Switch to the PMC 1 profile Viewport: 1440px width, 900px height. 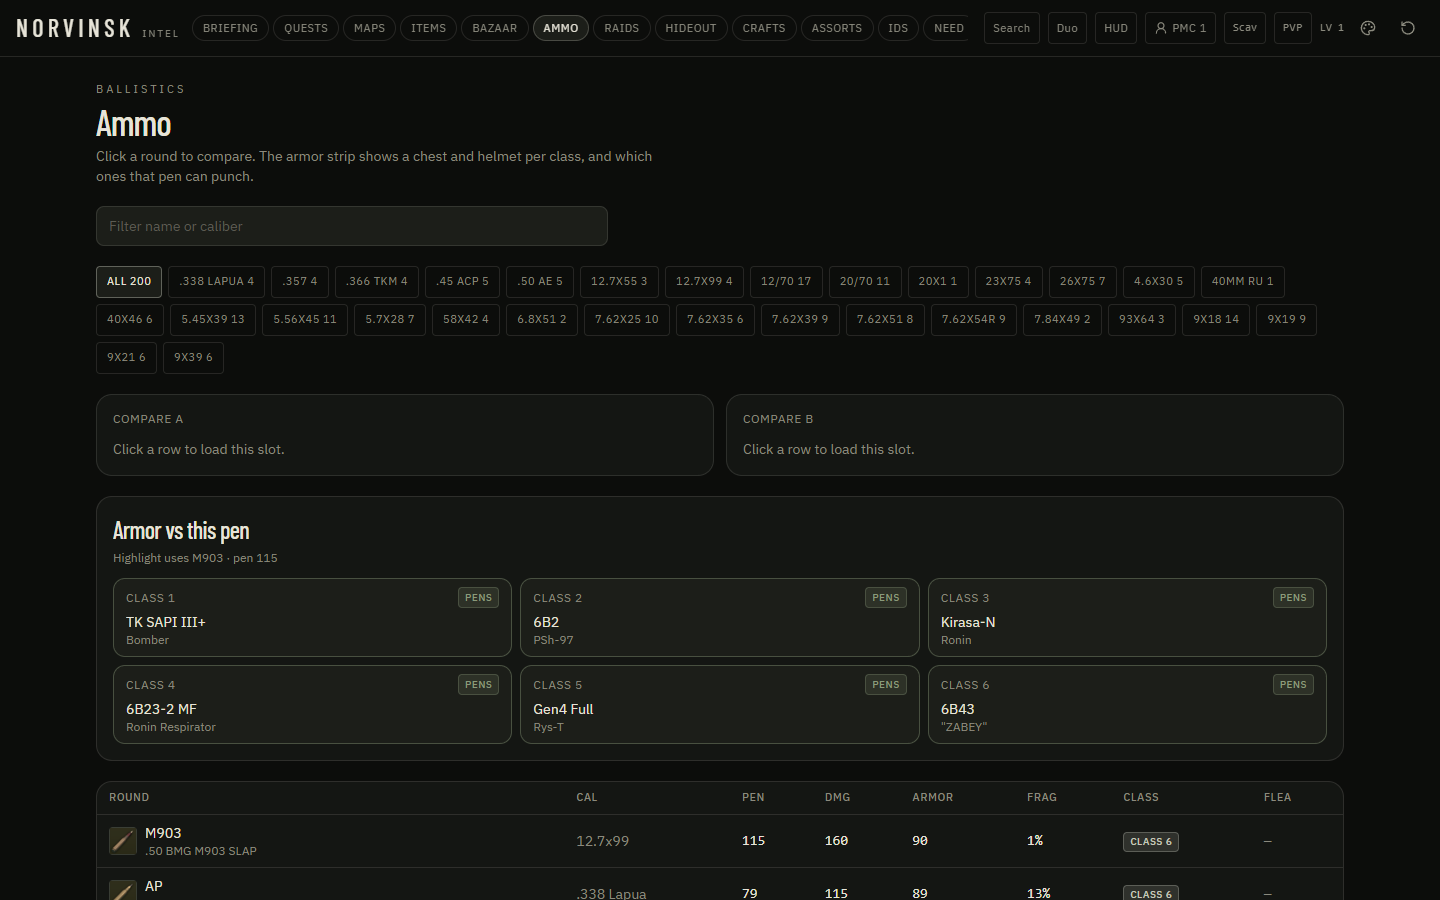click(1180, 28)
